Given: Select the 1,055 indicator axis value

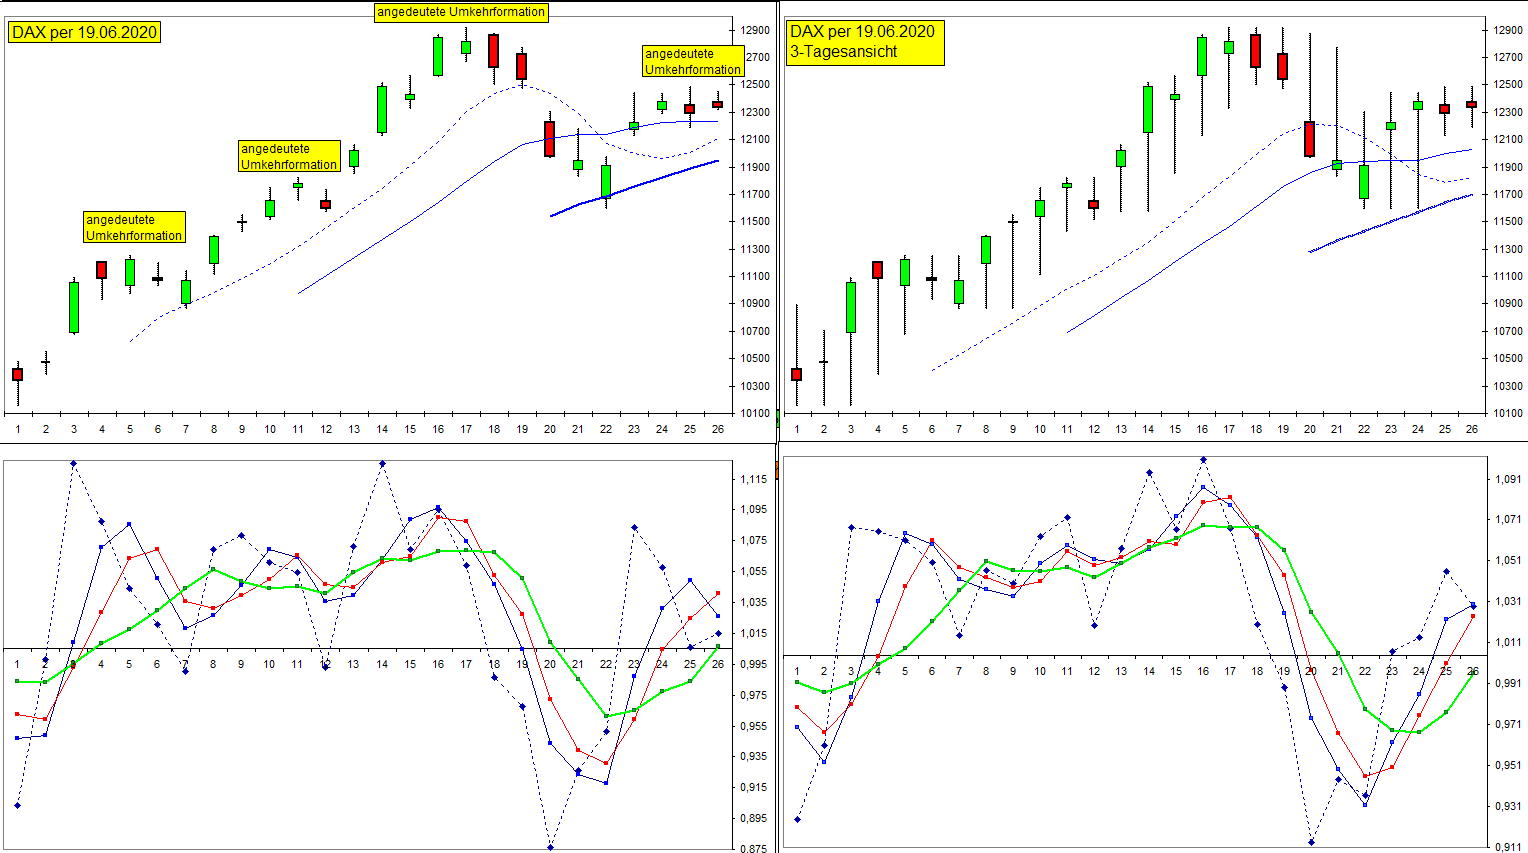Looking at the screenshot, I should coord(755,572).
